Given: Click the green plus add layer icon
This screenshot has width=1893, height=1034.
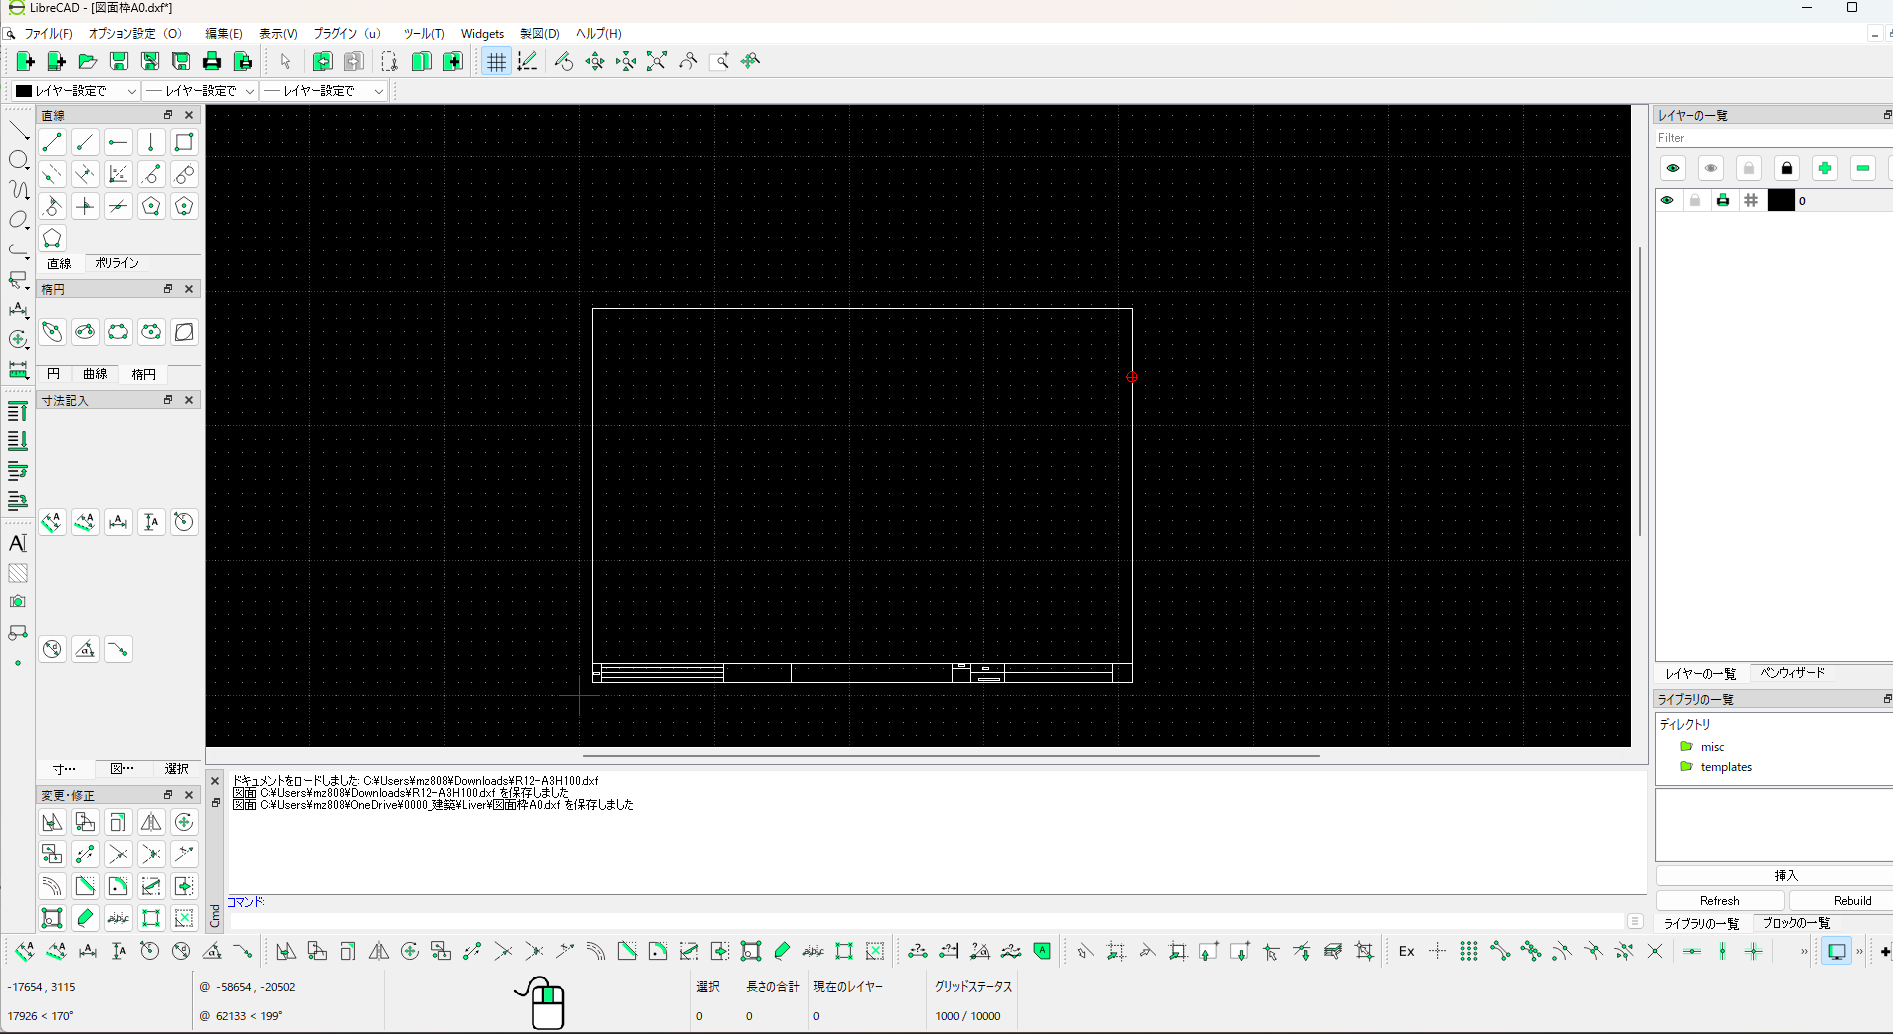Looking at the screenshot, I should click(x=1824, y=168).
